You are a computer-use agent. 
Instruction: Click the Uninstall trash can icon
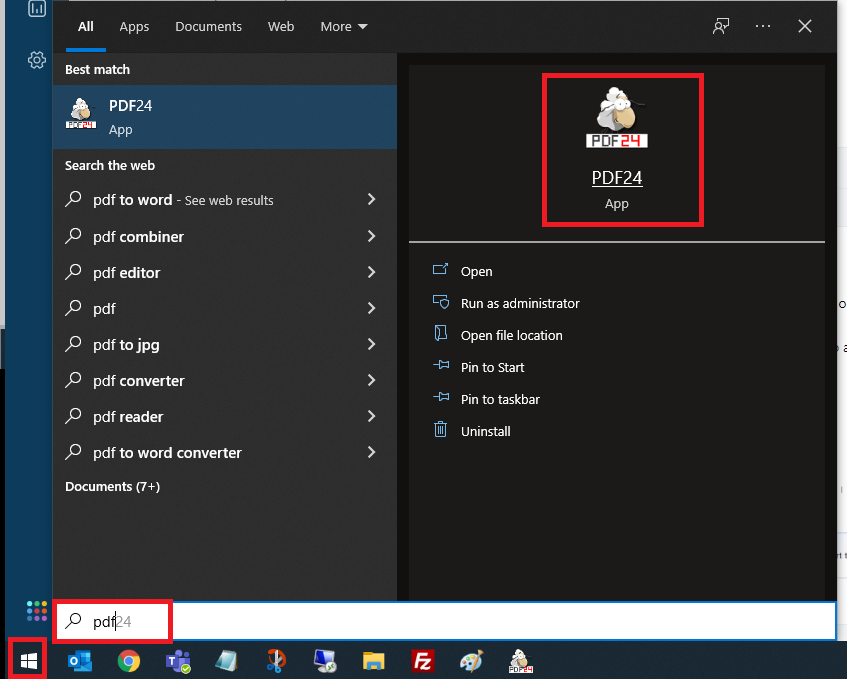440,429
